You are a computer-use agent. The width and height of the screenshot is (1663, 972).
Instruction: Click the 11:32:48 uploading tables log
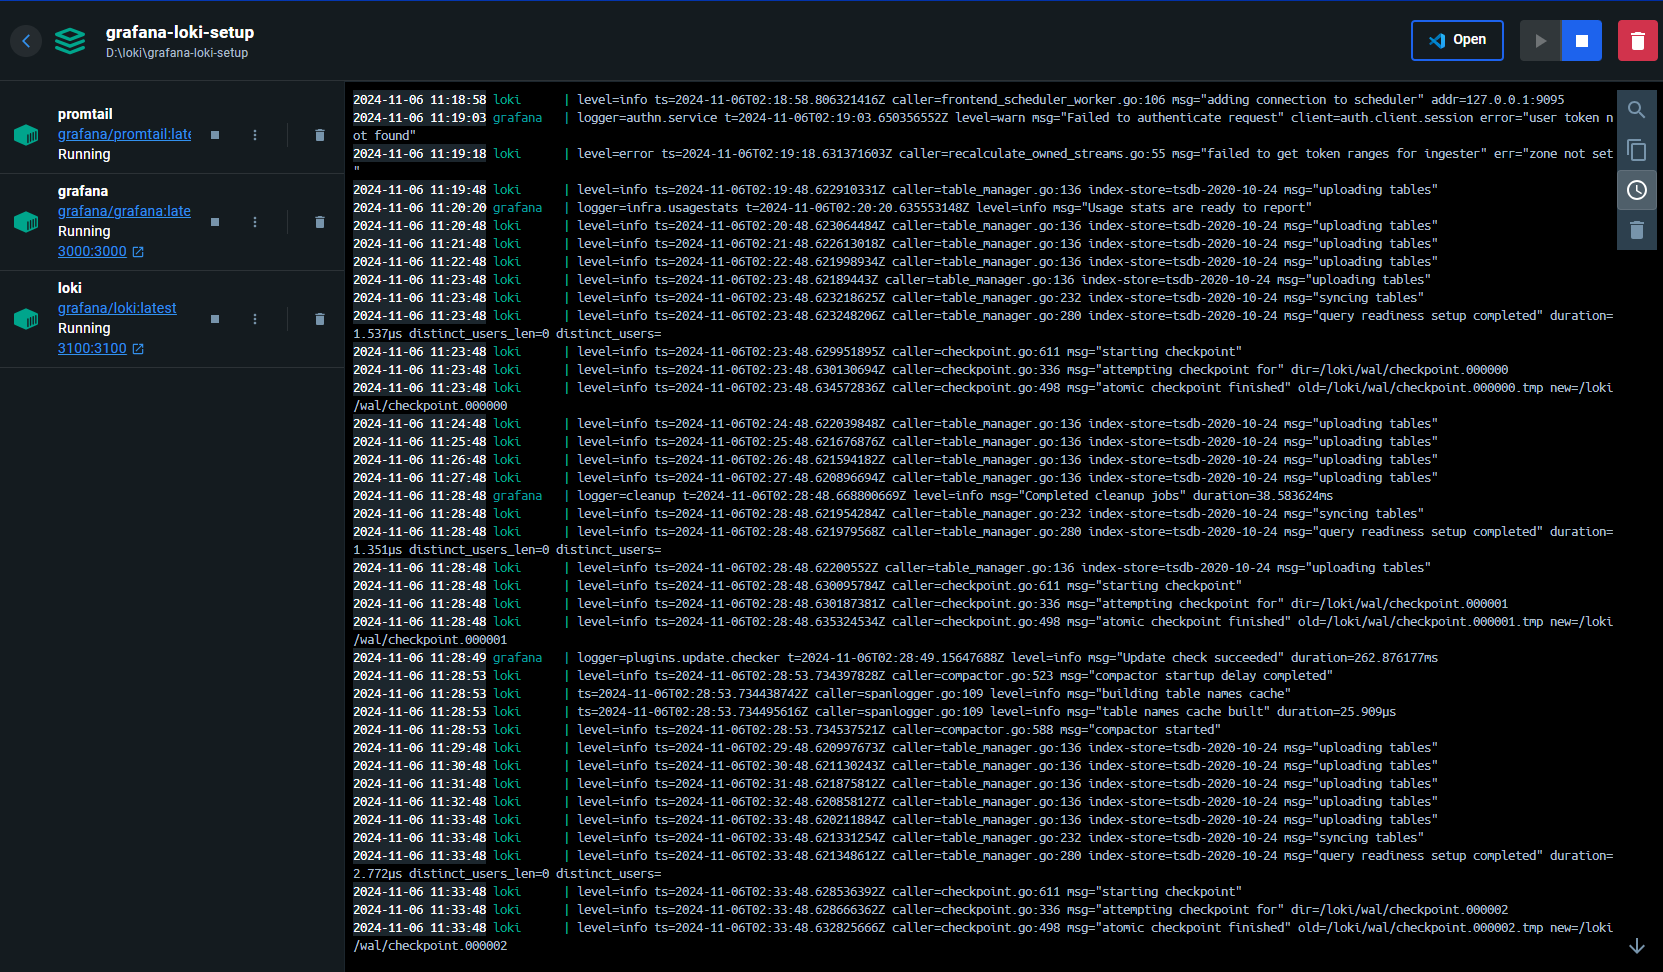pyautogui.click(x=895, y=802)
